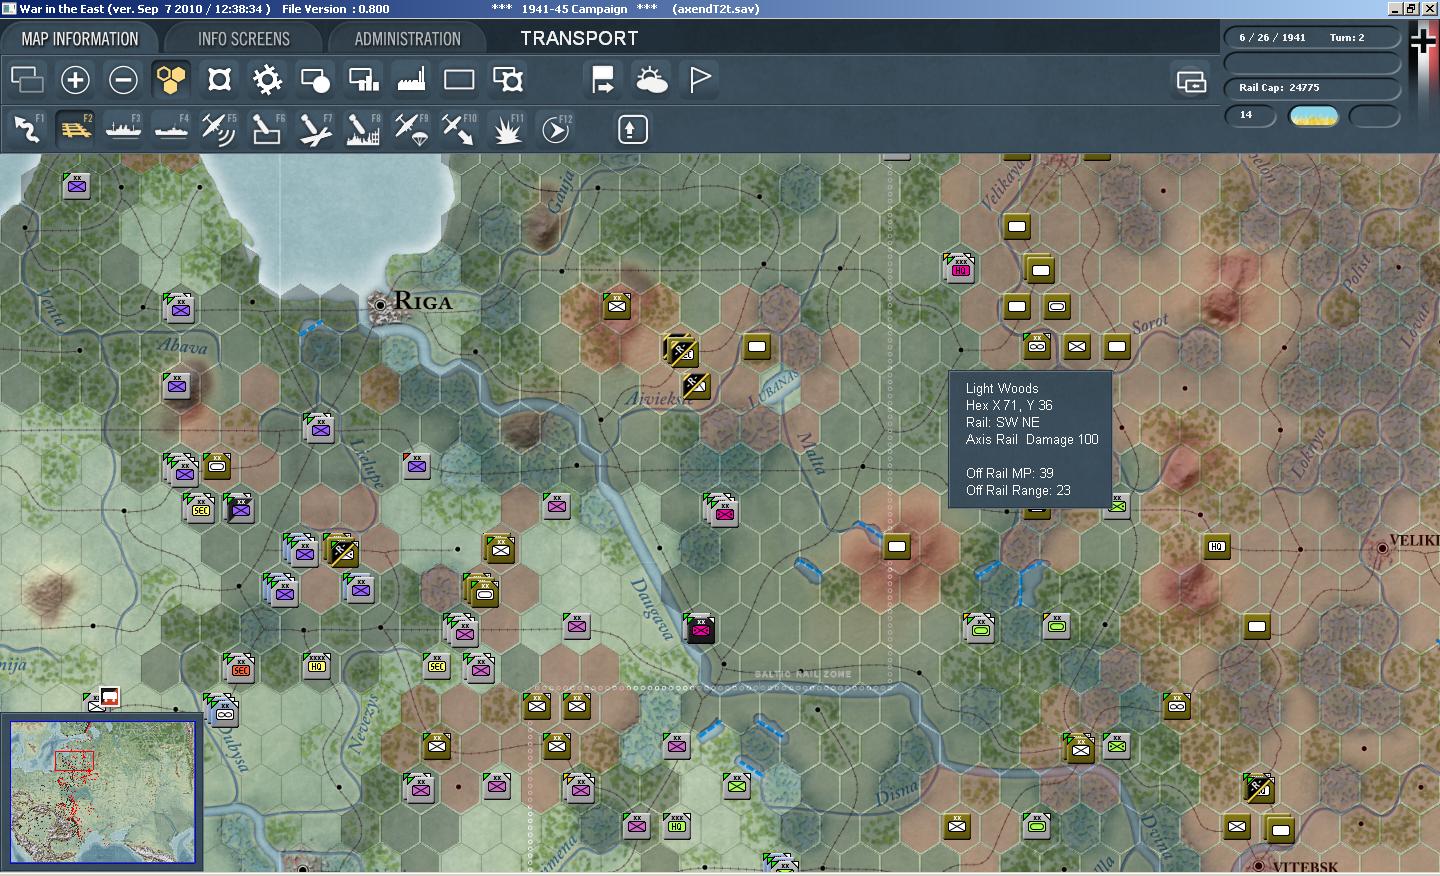
Task: Select the green HQ unit counter
Action: 677,825
